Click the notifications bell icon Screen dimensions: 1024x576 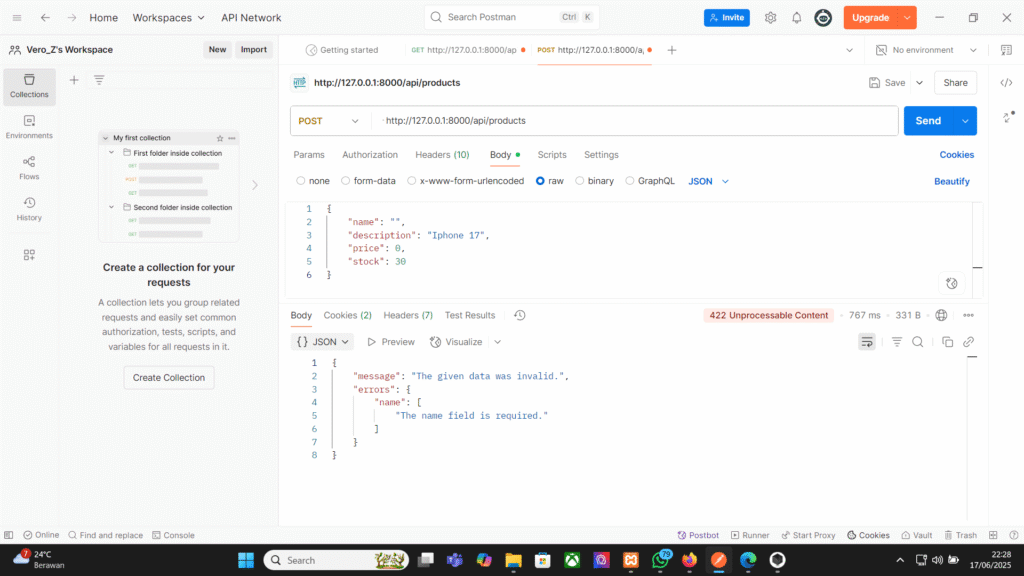[x=797, y=18]
